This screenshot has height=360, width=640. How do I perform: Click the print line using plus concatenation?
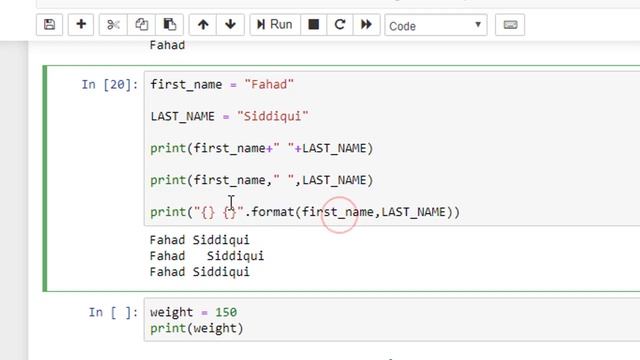coord(262,148)
